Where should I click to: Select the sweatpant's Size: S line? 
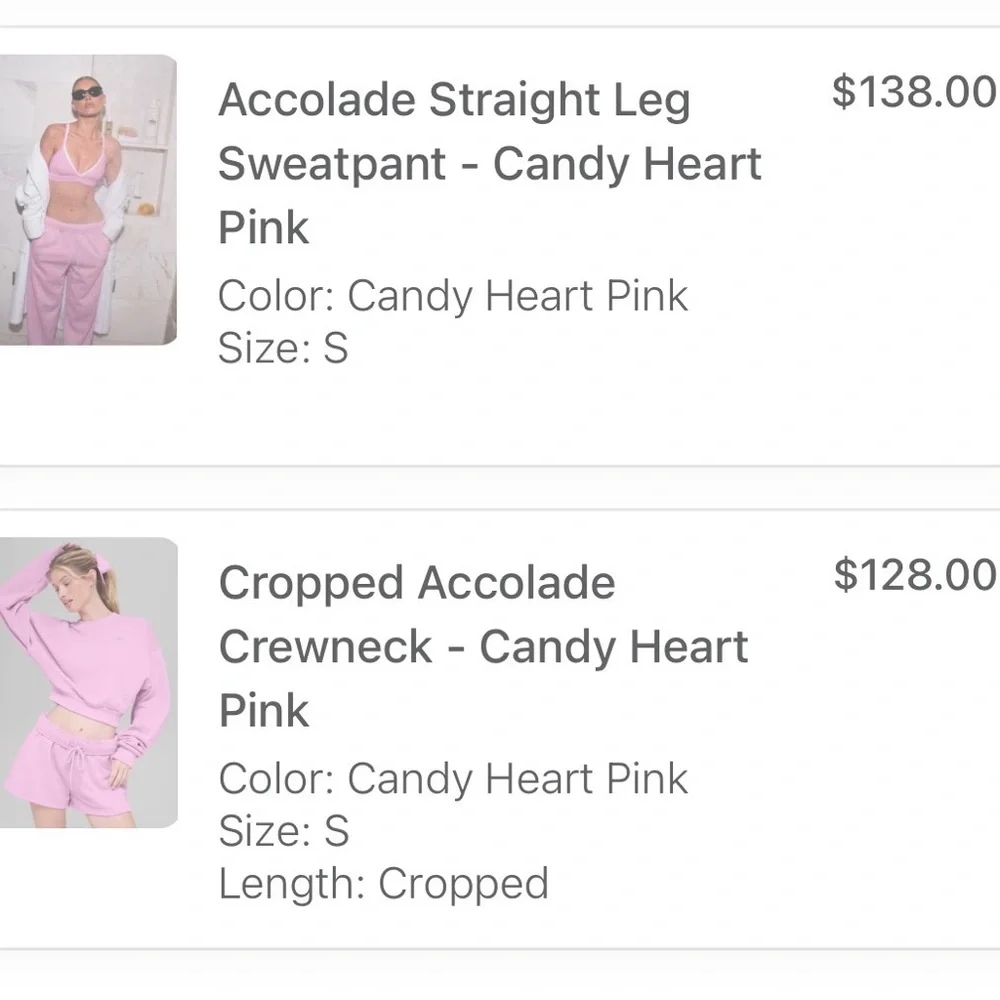pyautogui.click(x=283, y=349)
